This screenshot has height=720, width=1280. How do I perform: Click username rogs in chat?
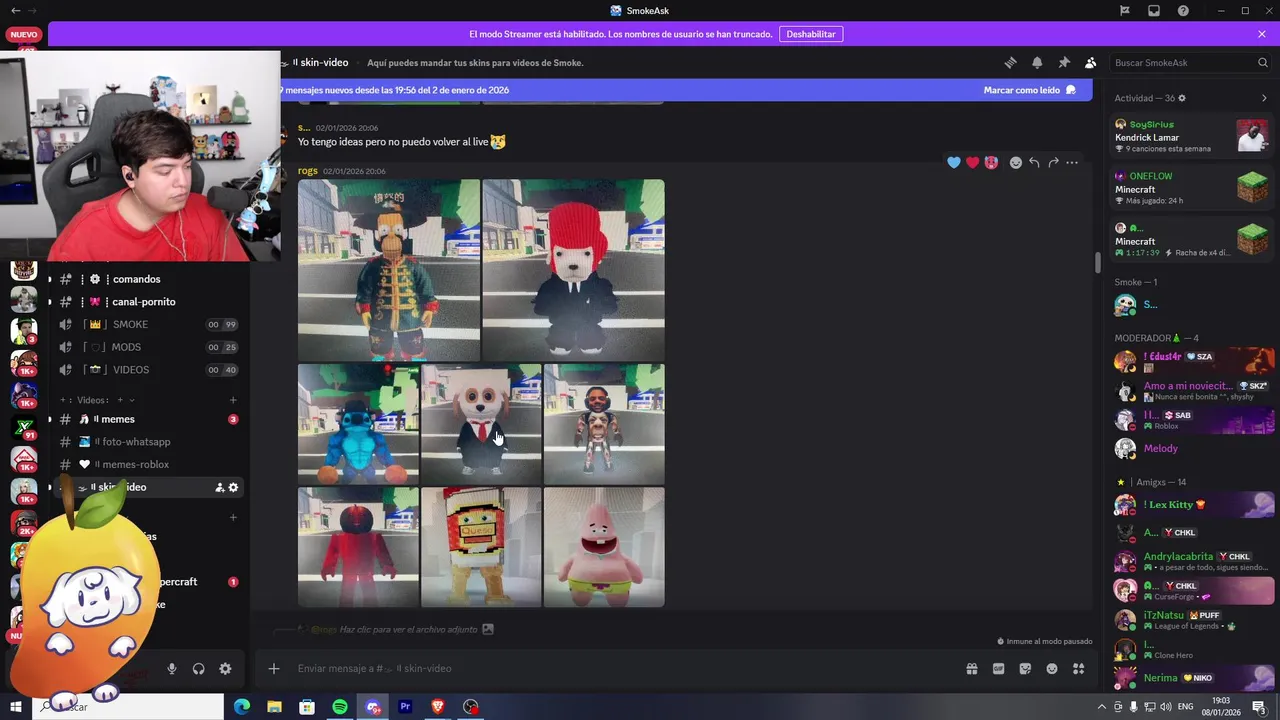[x=308, y=171]
